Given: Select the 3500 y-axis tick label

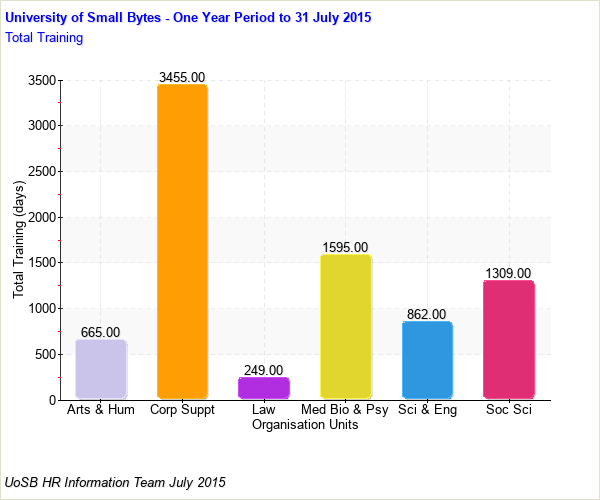Looking at the screenshot, I should coord(41,81).
